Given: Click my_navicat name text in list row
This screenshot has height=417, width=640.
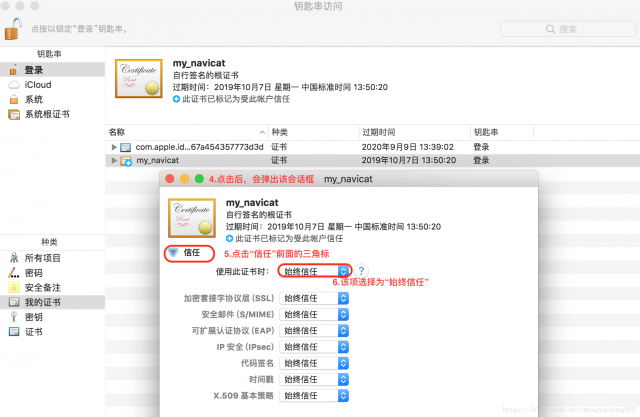Looking at the screenshot, I should 158,160.
